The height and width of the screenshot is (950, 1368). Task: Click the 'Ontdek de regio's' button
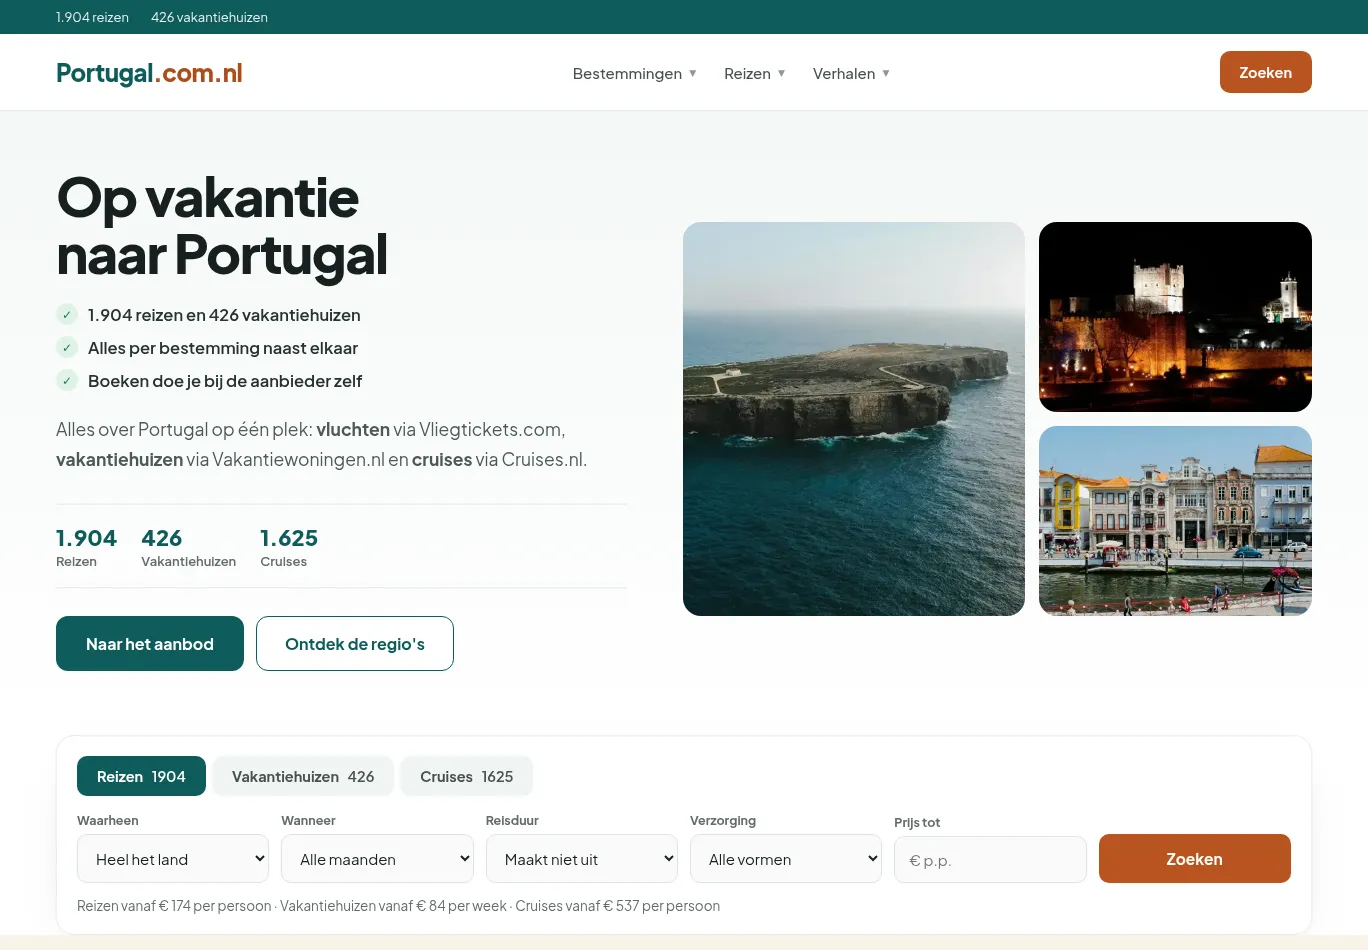(355, 644)
